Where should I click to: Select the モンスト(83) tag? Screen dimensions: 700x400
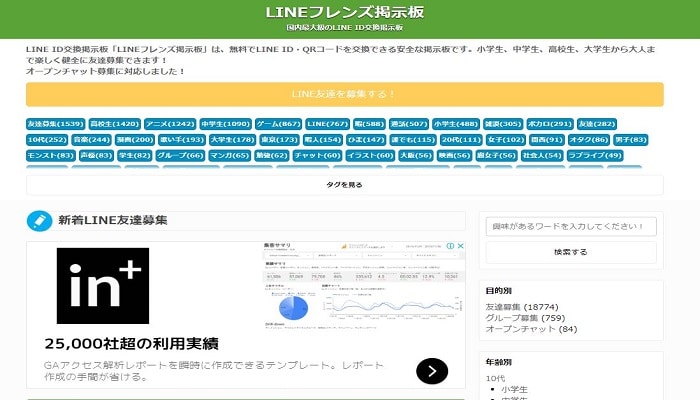50,155
